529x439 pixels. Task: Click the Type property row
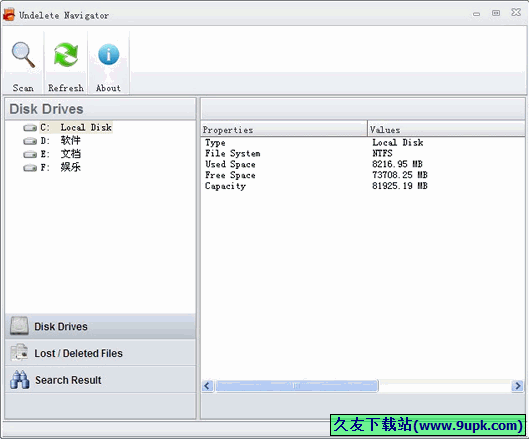[363, 142]
